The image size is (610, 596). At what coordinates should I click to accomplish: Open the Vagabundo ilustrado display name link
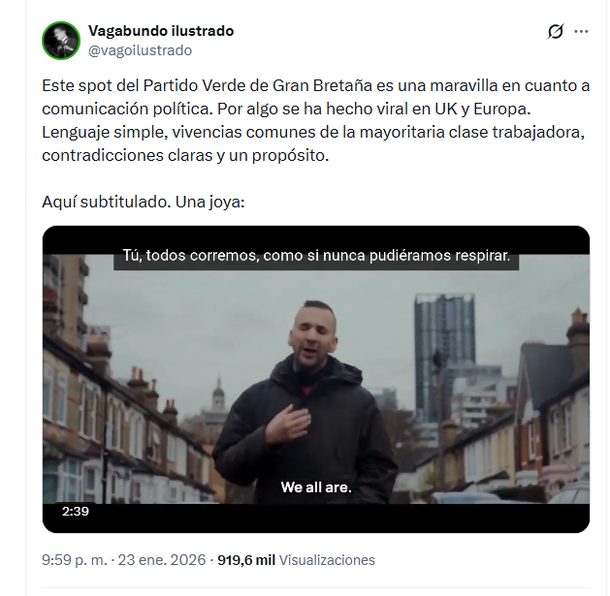coord(161,31)
